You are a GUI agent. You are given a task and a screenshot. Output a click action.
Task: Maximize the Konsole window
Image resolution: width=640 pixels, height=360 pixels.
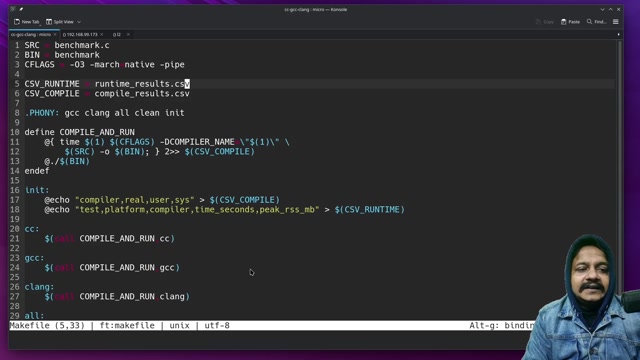pyautogui.click(x=611, y=9)
